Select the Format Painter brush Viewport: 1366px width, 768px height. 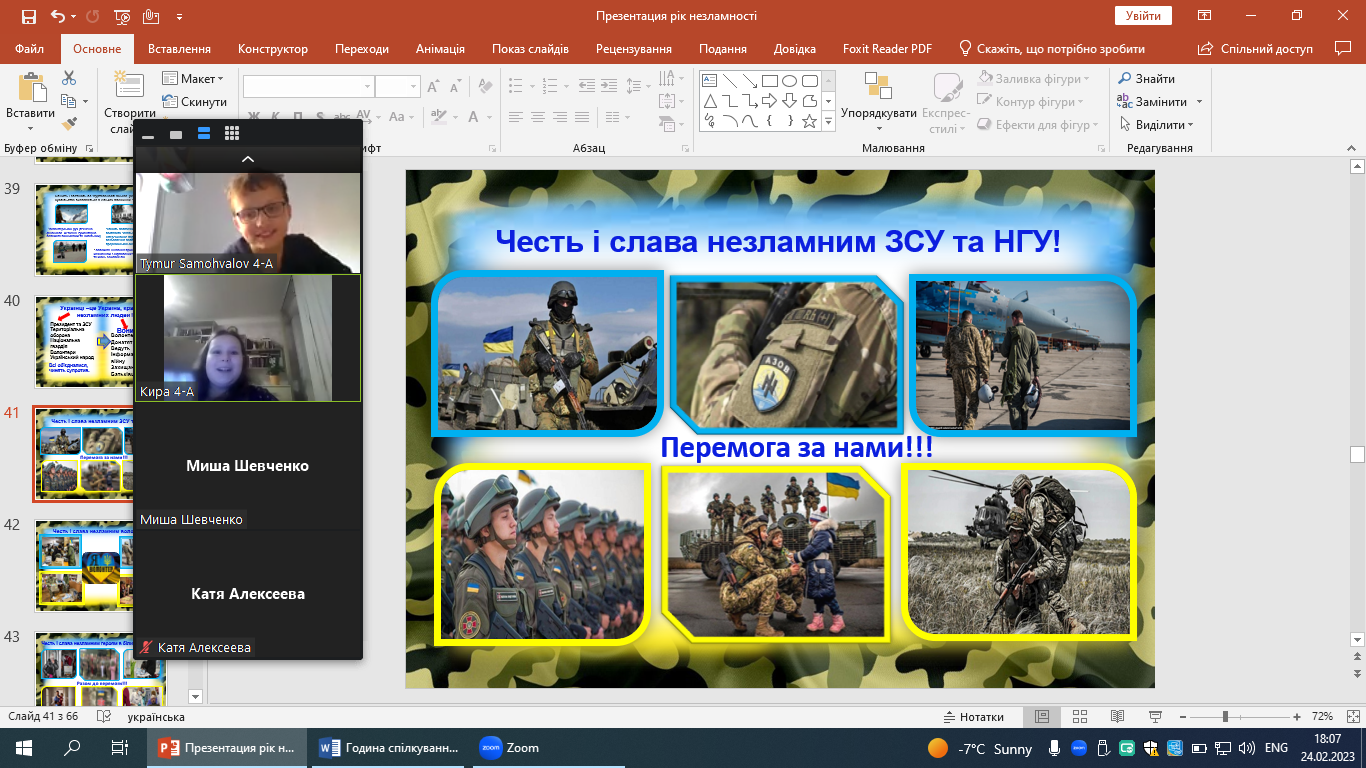[69, 124]
